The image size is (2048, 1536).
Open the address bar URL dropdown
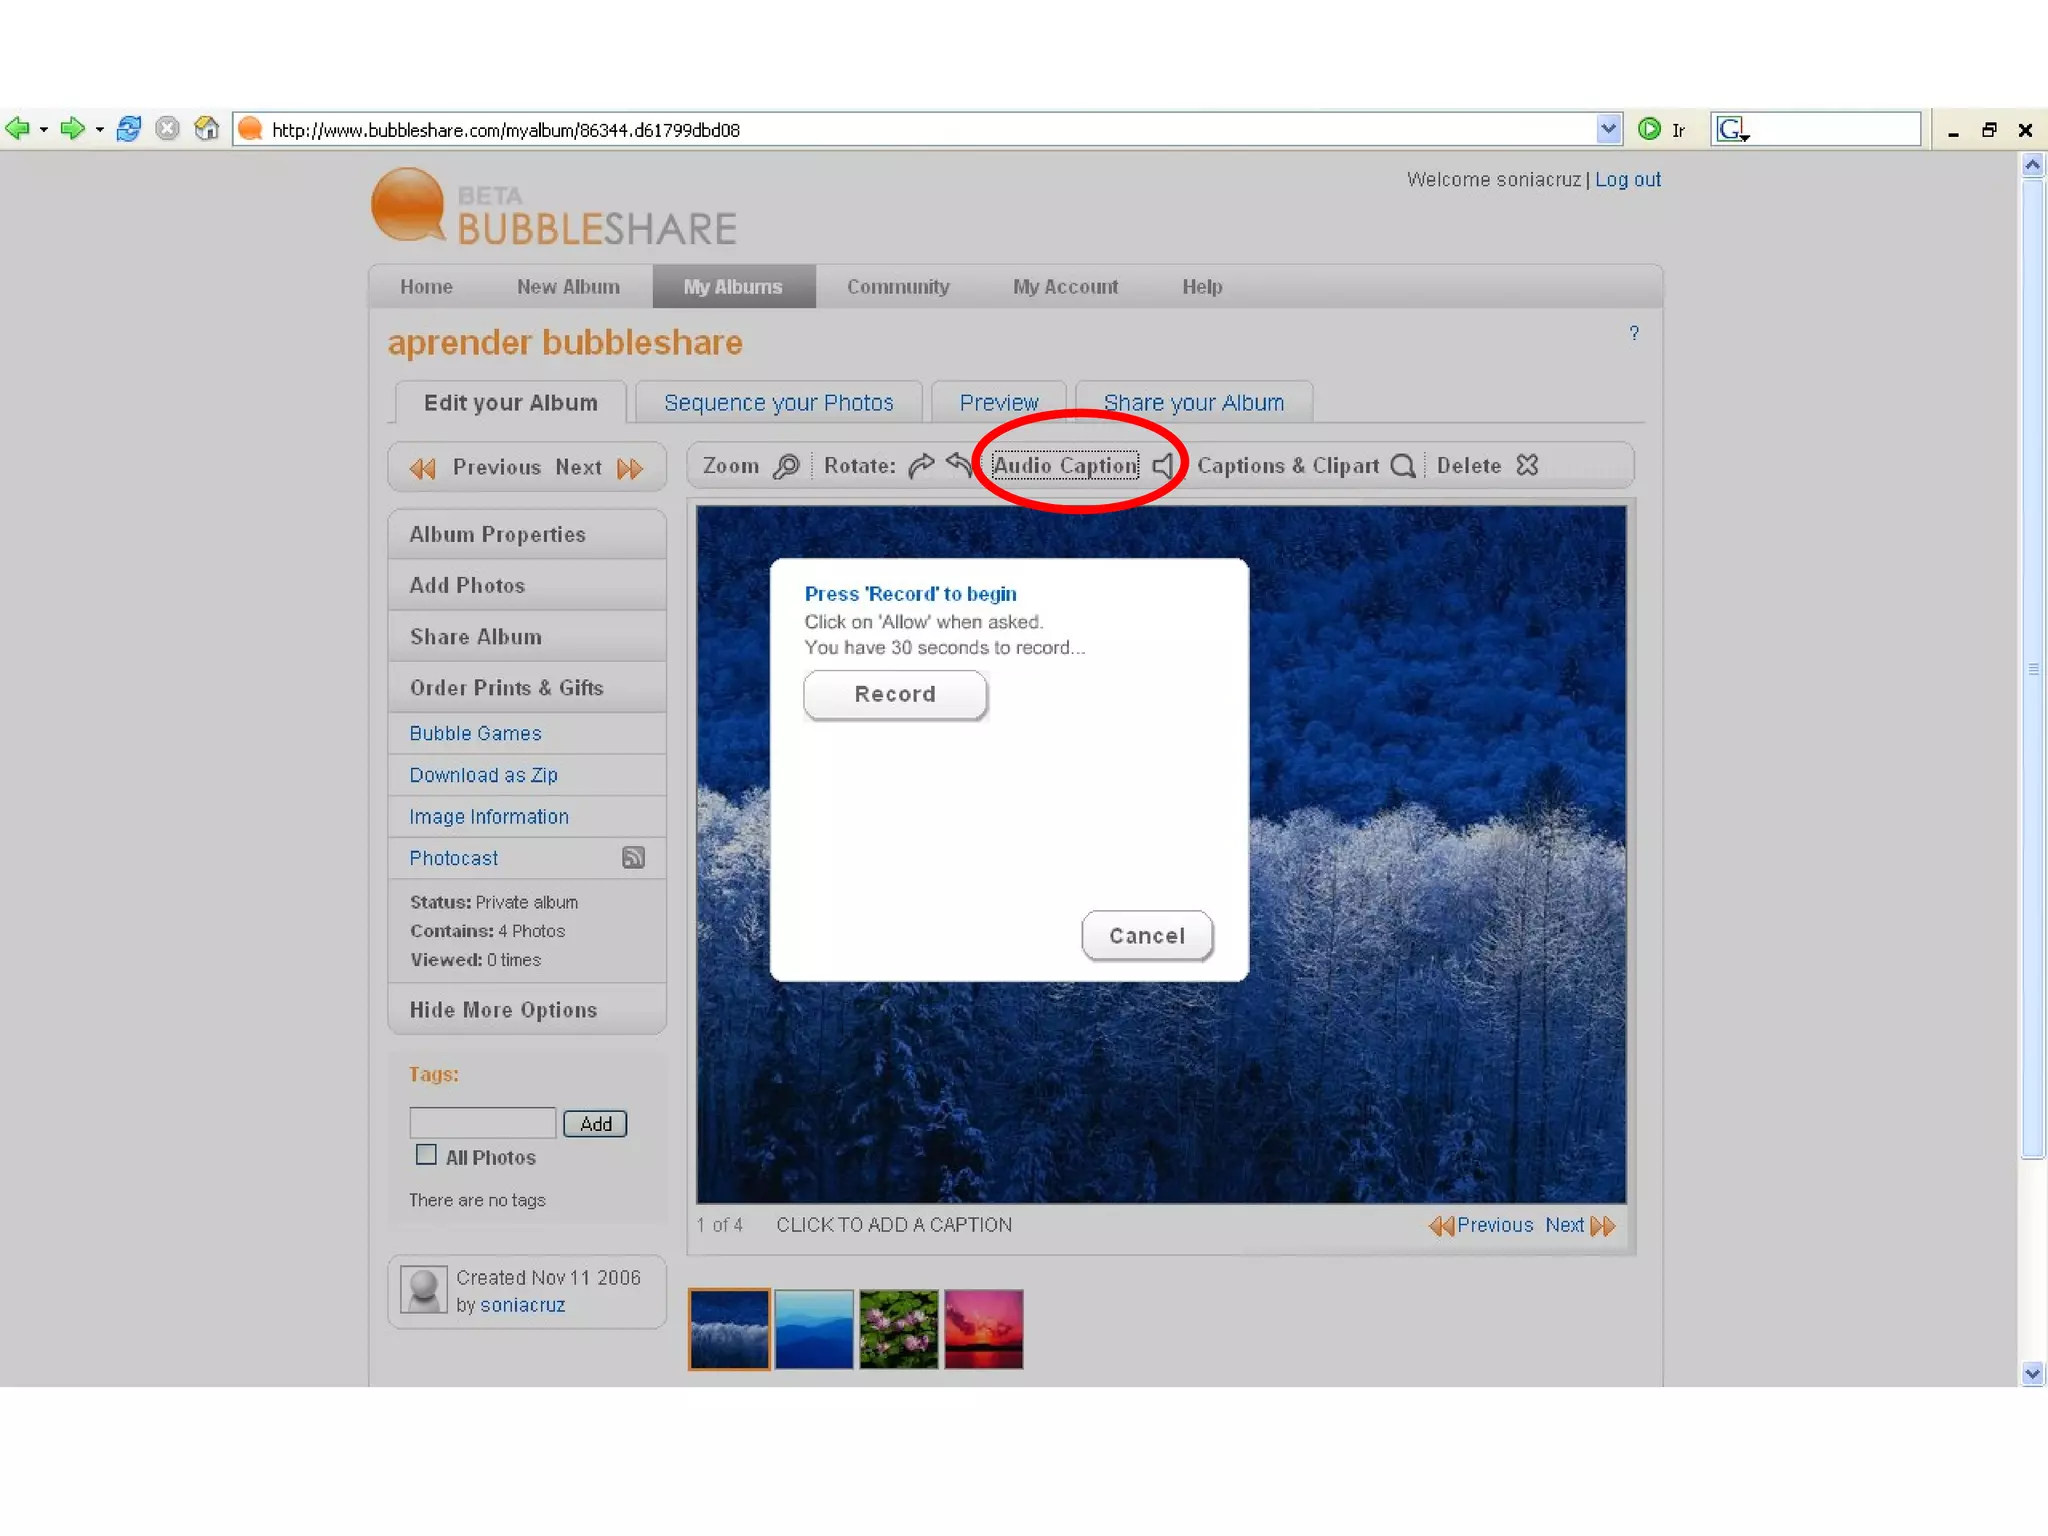(1608, 129)
